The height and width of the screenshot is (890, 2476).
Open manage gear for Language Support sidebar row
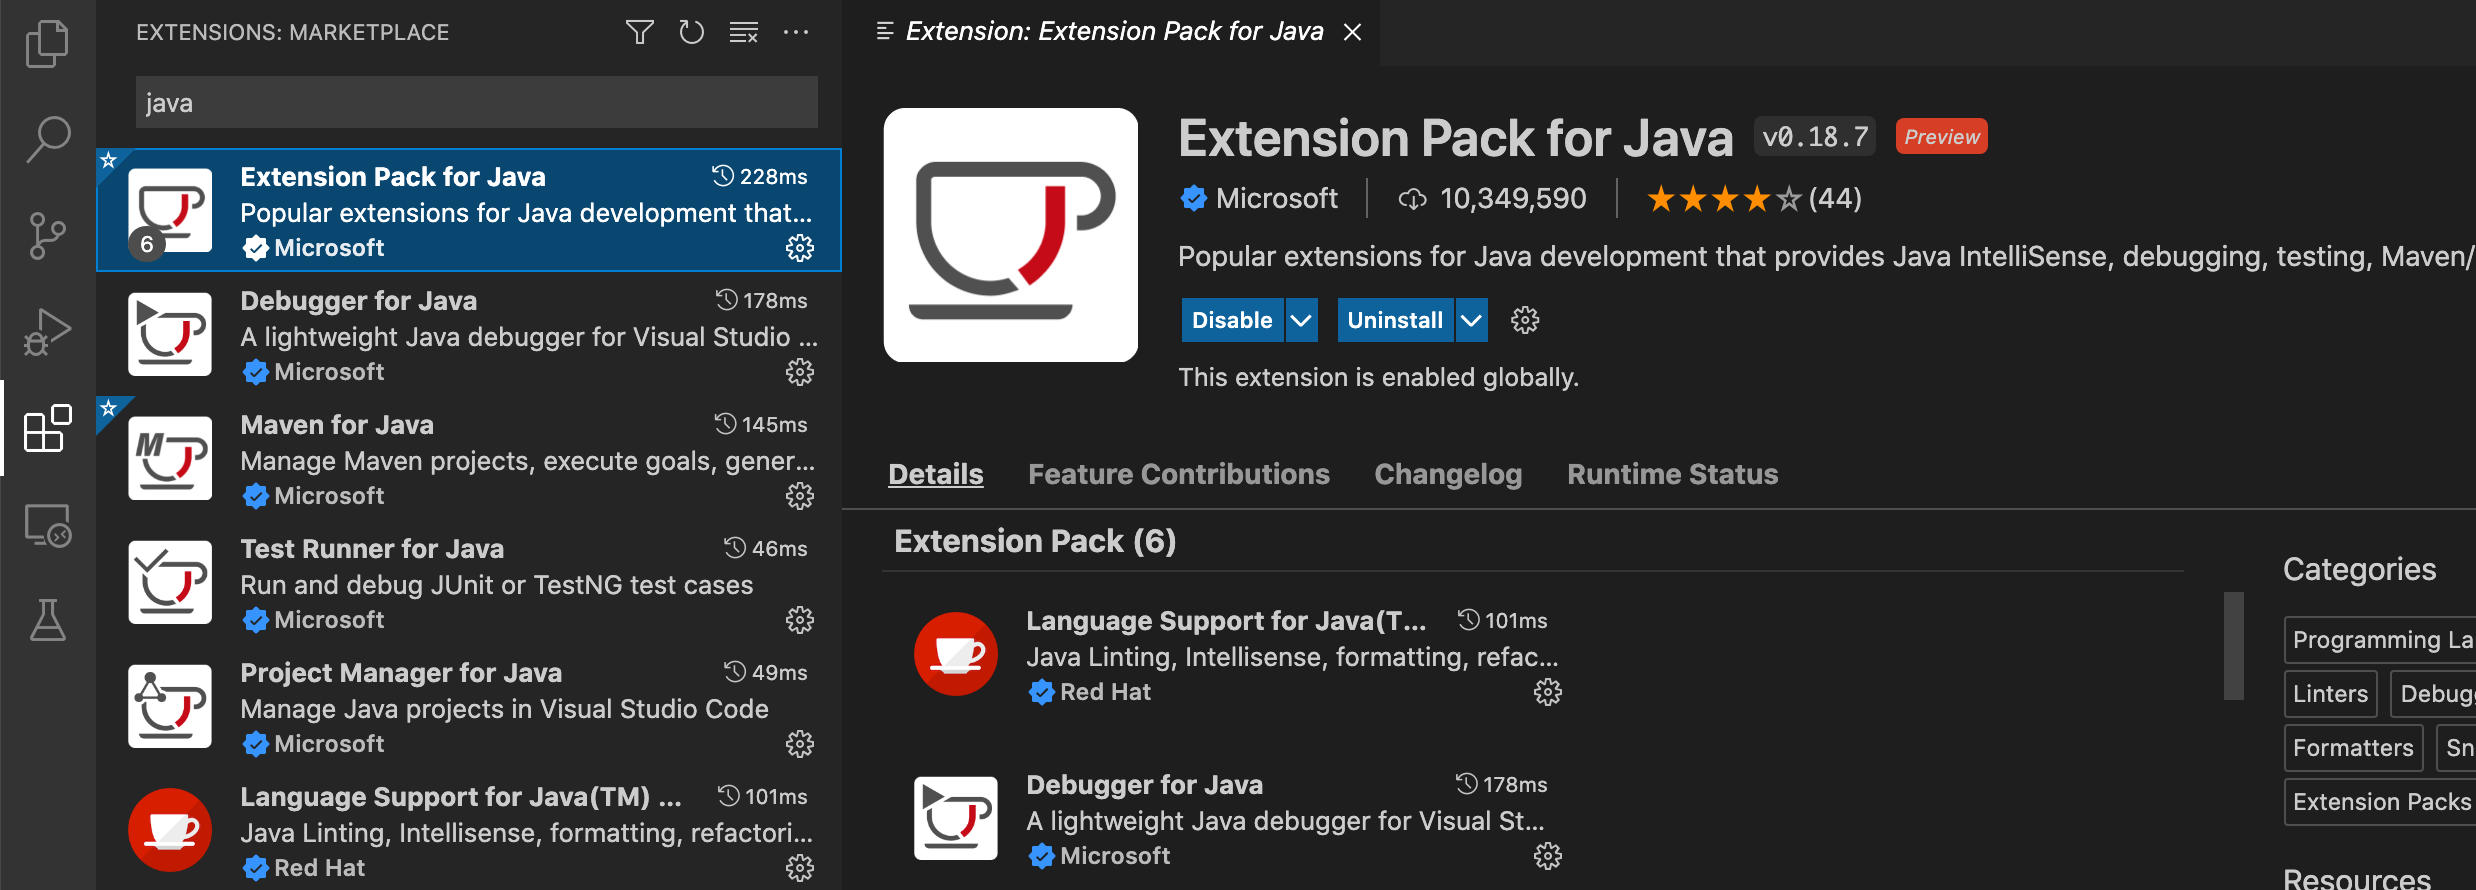coord(800,868)
